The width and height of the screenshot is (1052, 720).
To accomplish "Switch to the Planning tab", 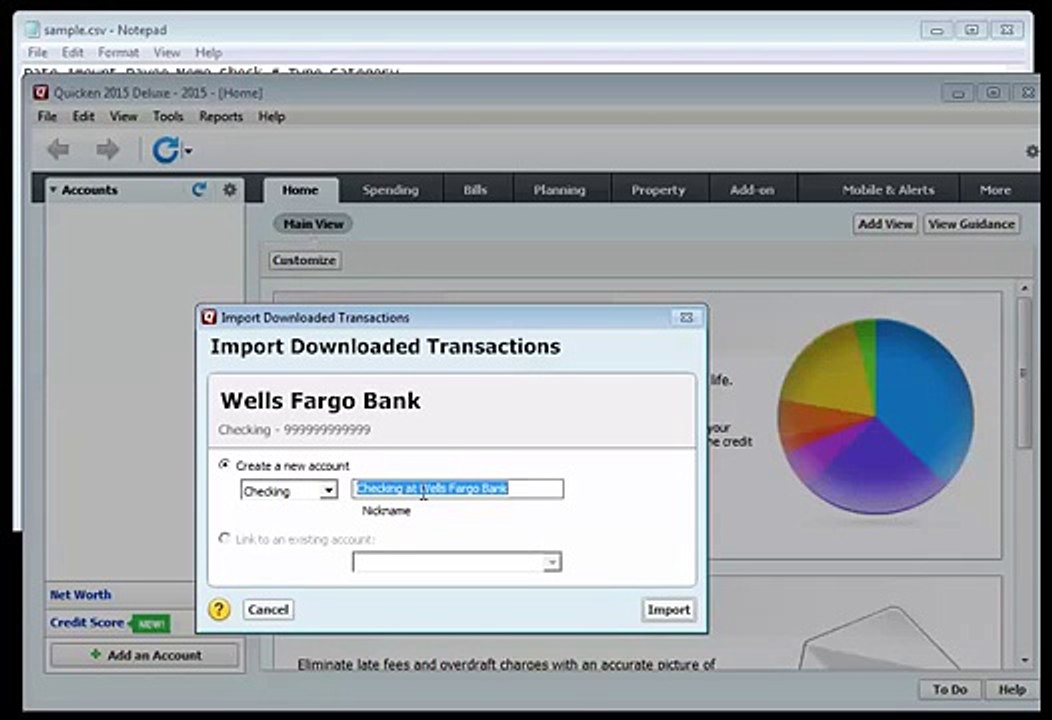I will (560, 190).
